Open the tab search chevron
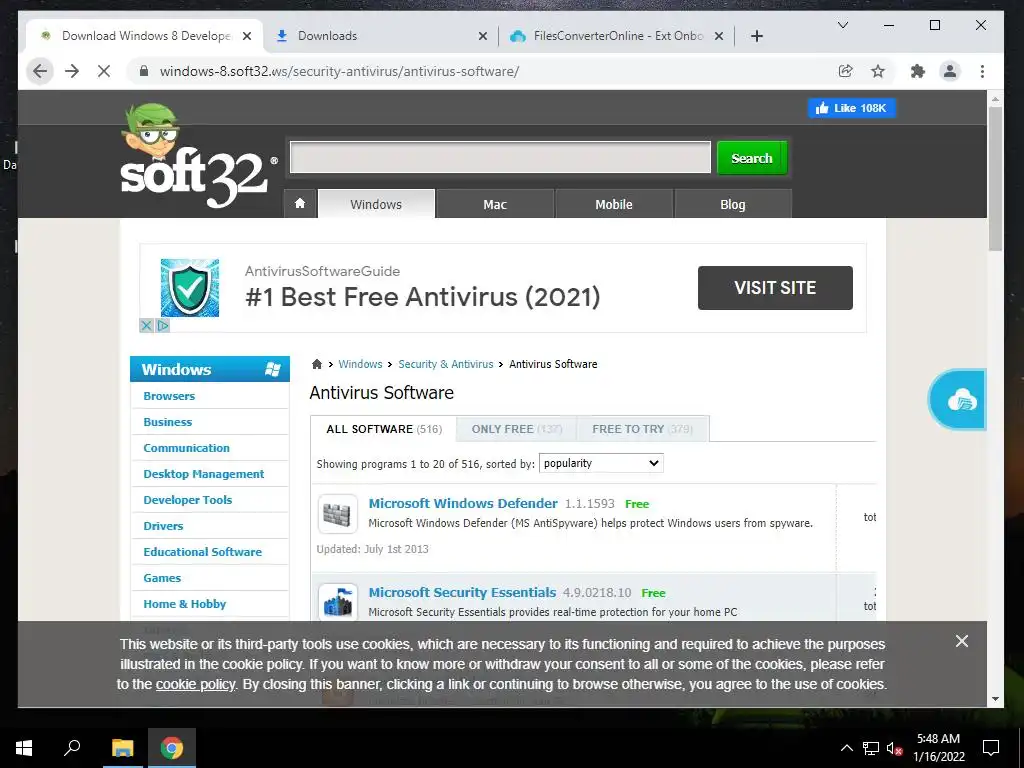Viewport: 1024px width, 768px height. [843, 25]
